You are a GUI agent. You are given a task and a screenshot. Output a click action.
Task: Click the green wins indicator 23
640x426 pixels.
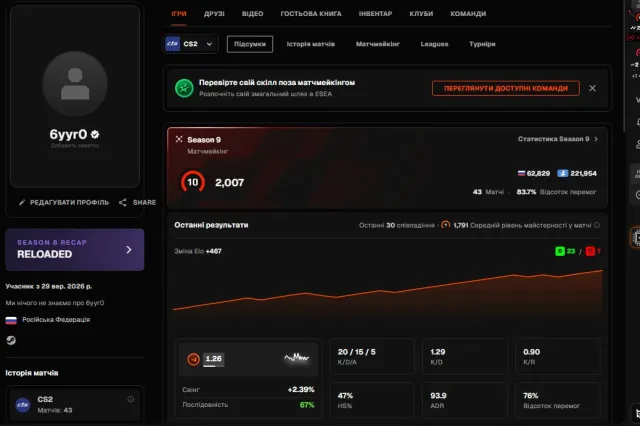click(x=565, y=251)
